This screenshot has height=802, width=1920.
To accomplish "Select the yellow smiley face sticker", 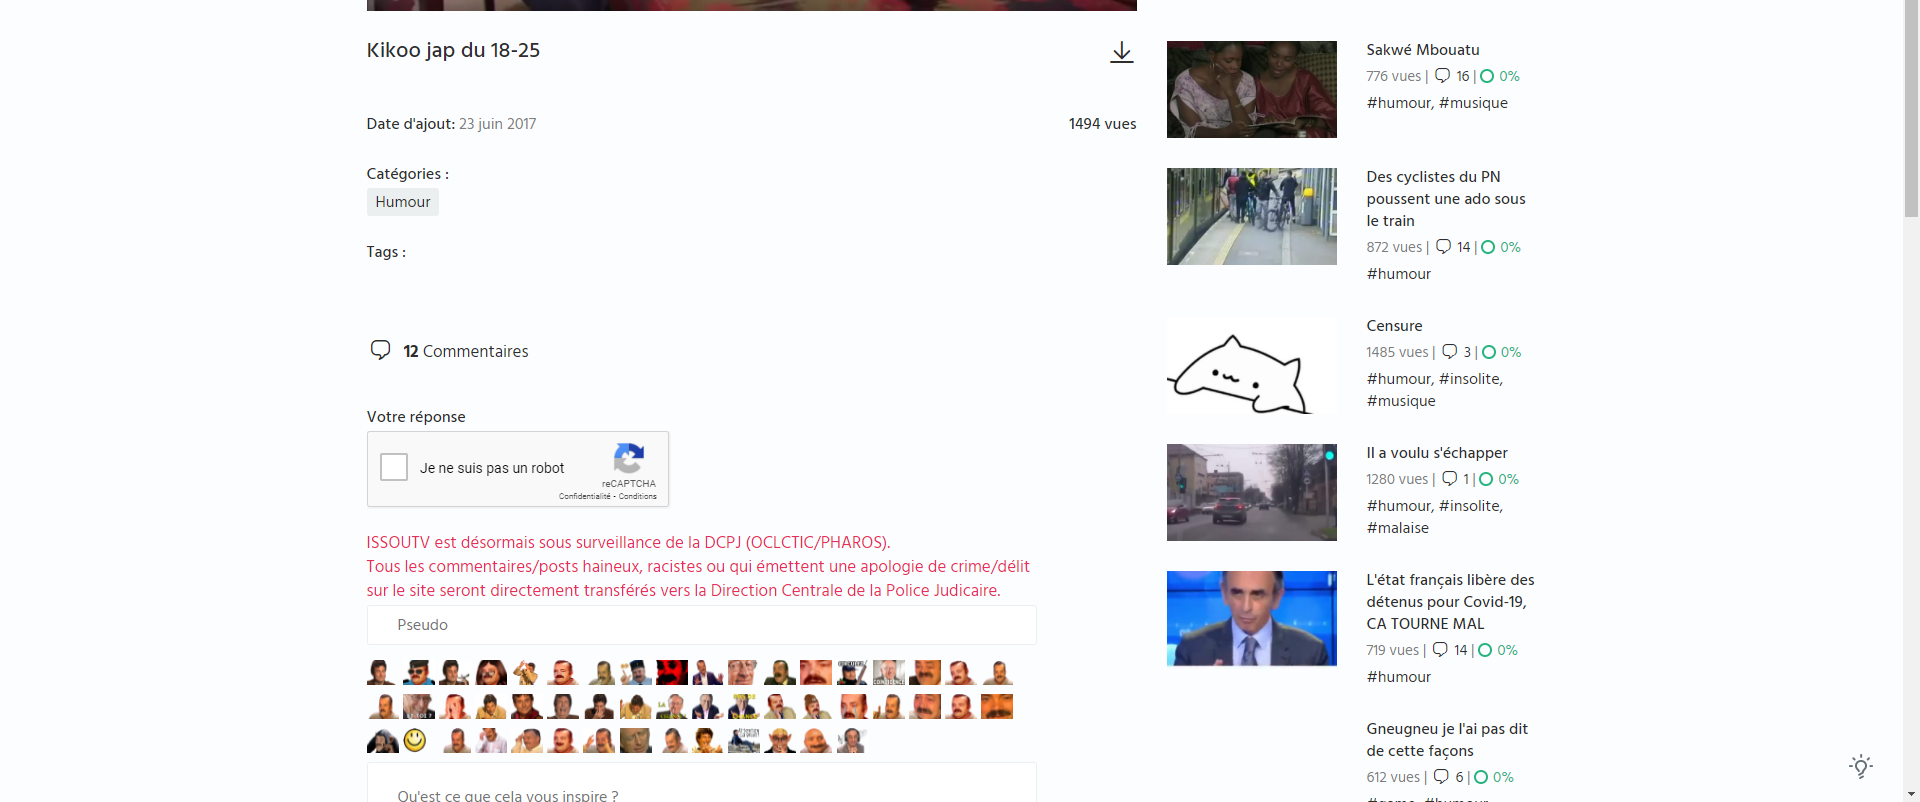I will pyautogui.click(x=415, y=740).
